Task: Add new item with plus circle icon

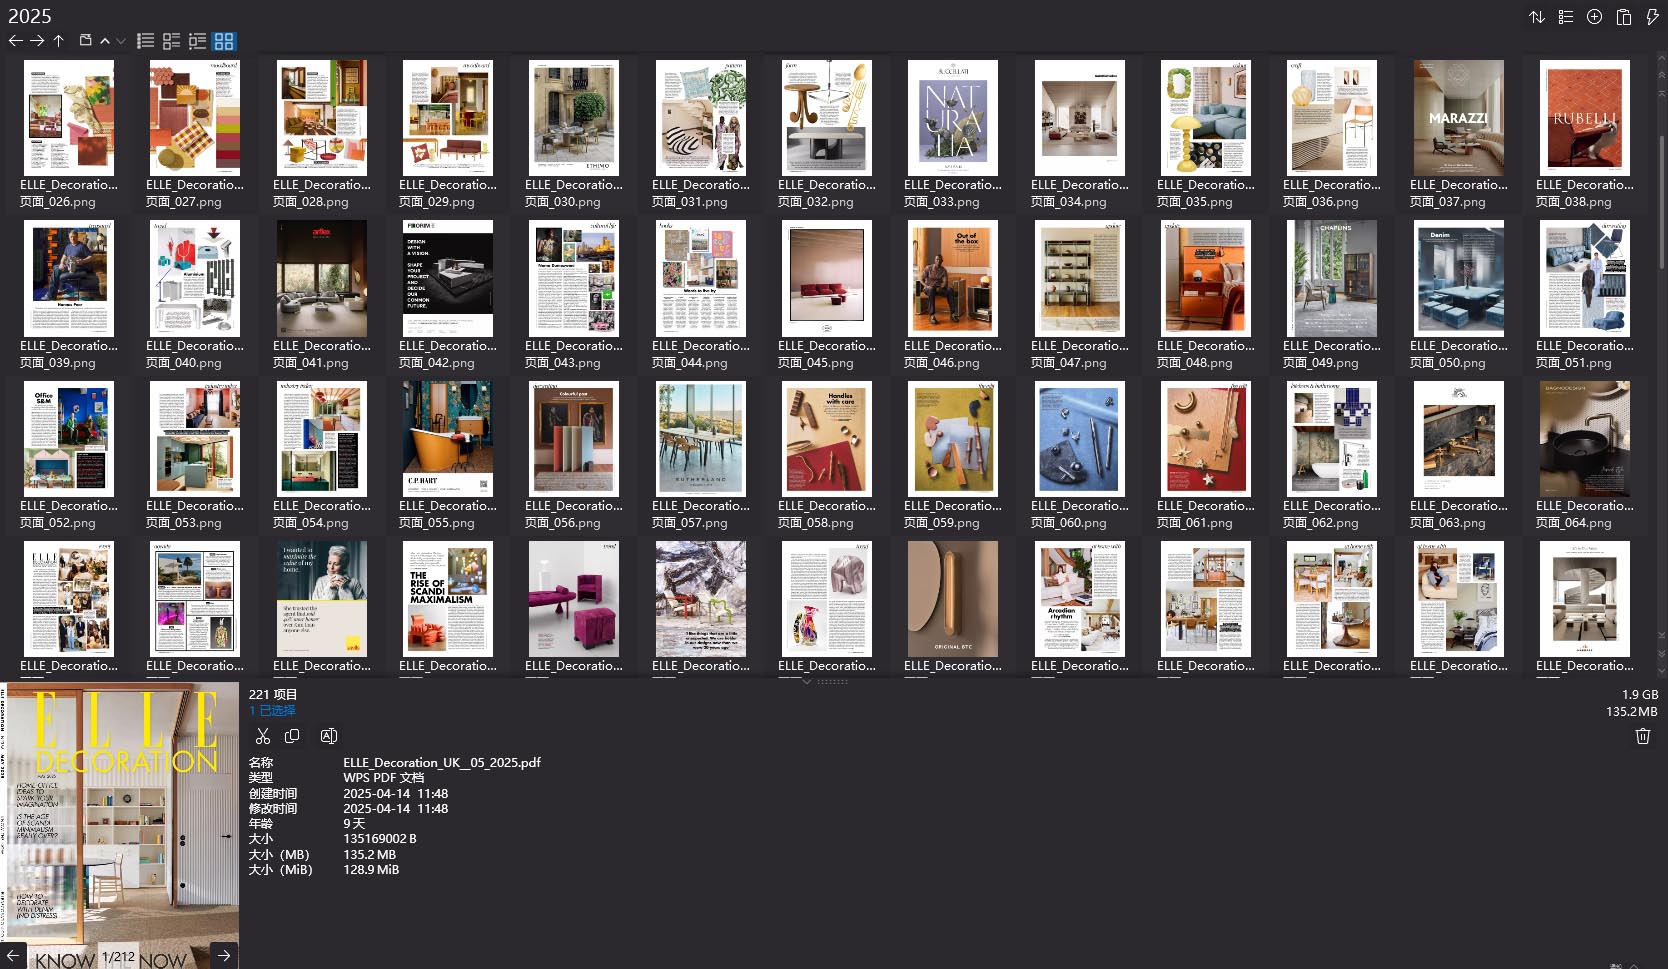Action: coord(1595,17)
